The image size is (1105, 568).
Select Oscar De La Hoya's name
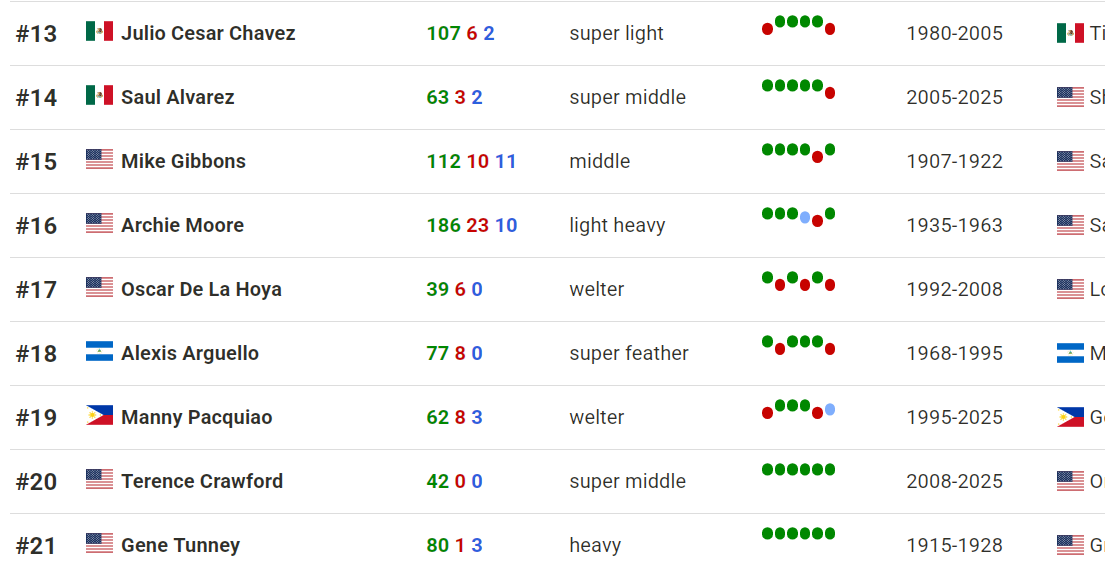point(201,289)
